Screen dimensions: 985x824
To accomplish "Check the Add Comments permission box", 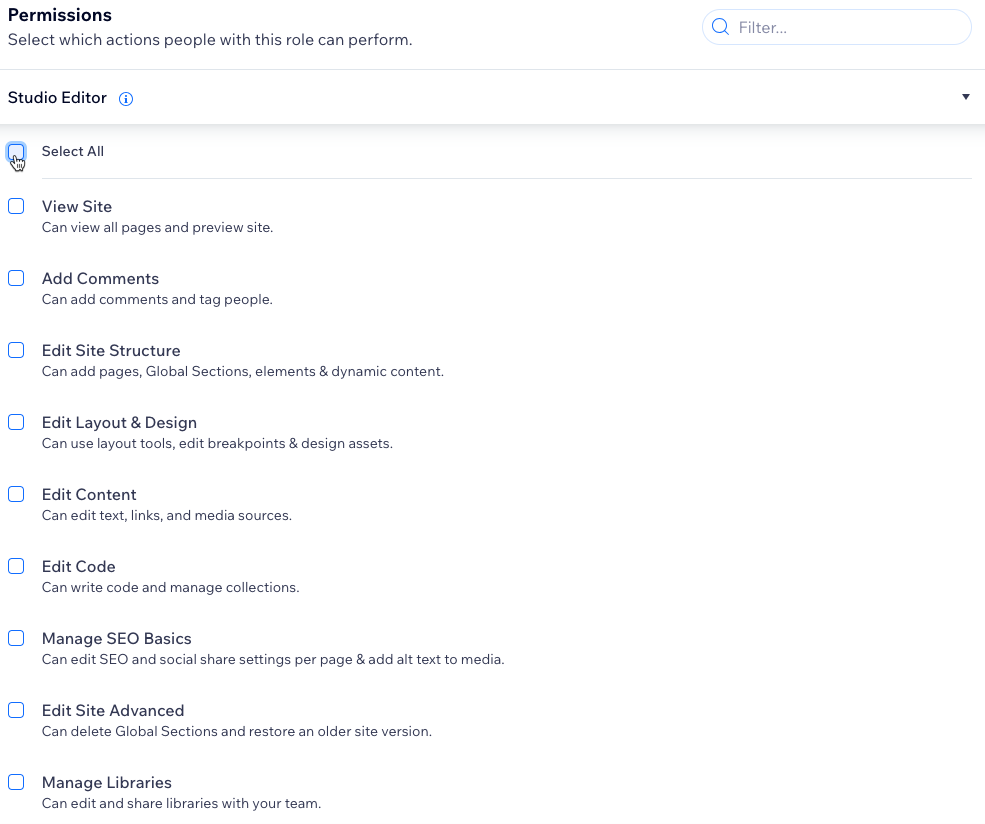I will tap(16, 279).
